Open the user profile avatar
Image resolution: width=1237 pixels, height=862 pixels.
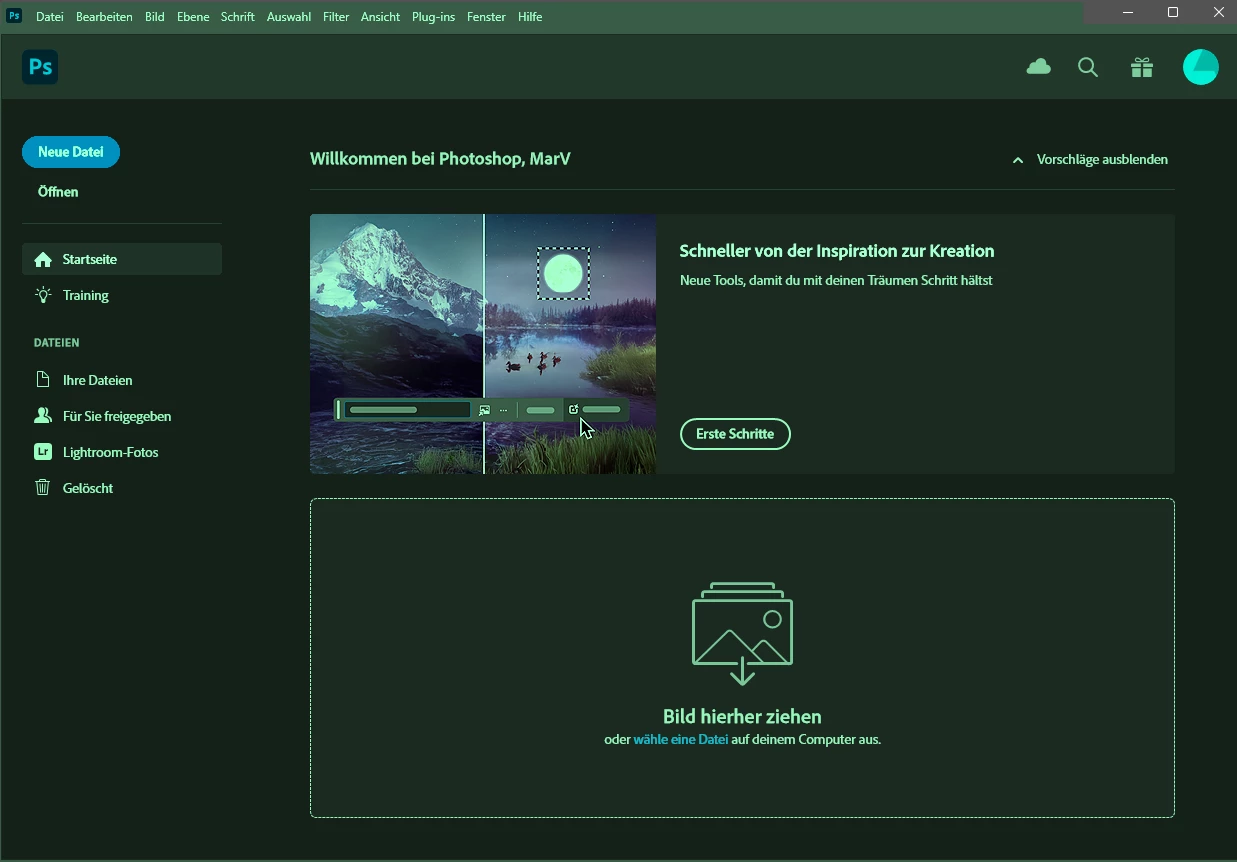pos(1200,67)
